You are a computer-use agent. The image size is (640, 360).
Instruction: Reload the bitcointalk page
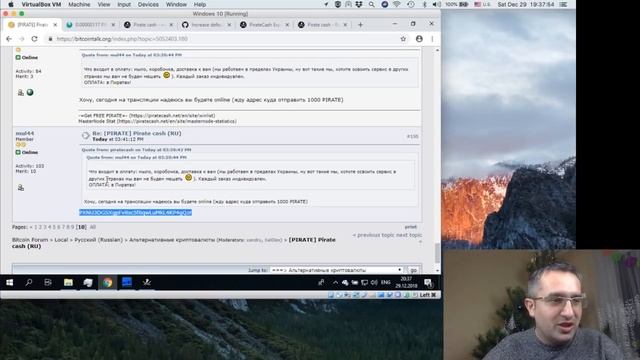point(34,39)
